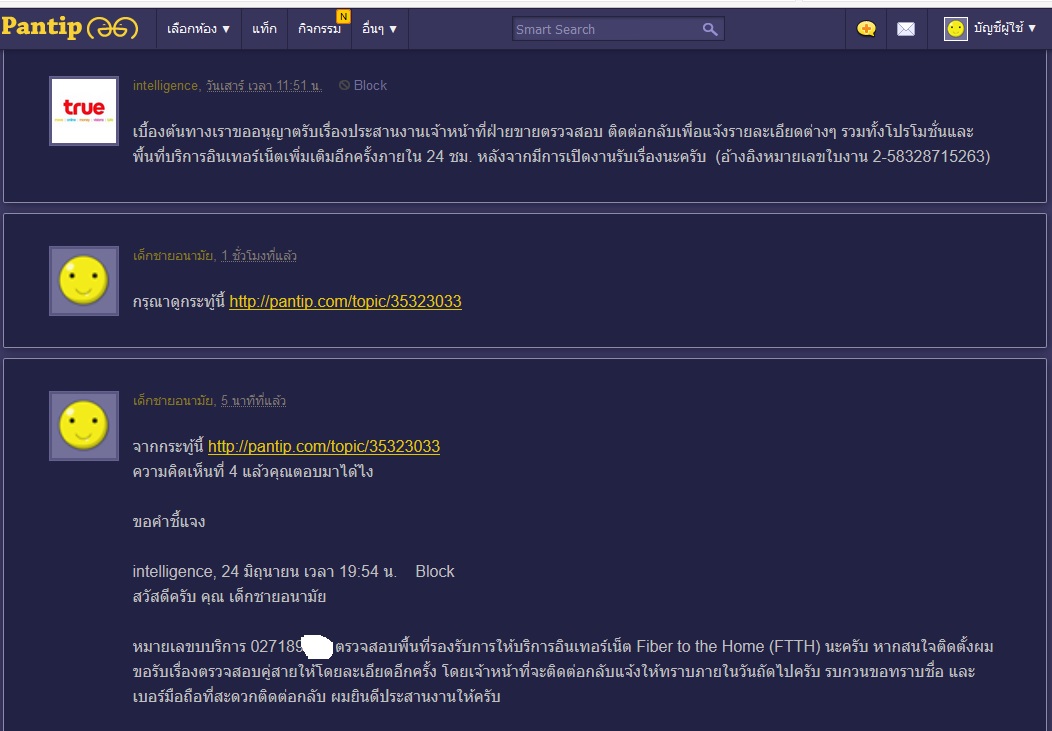
Task: Open topic link after จากกระทู้นี้
Action: [x=324, y=446]
